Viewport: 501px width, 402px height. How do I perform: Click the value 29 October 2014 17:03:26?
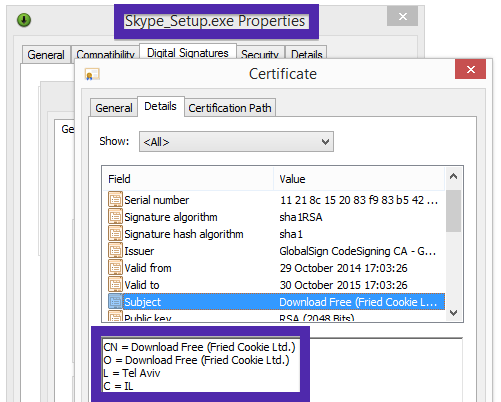coord(343,268)
